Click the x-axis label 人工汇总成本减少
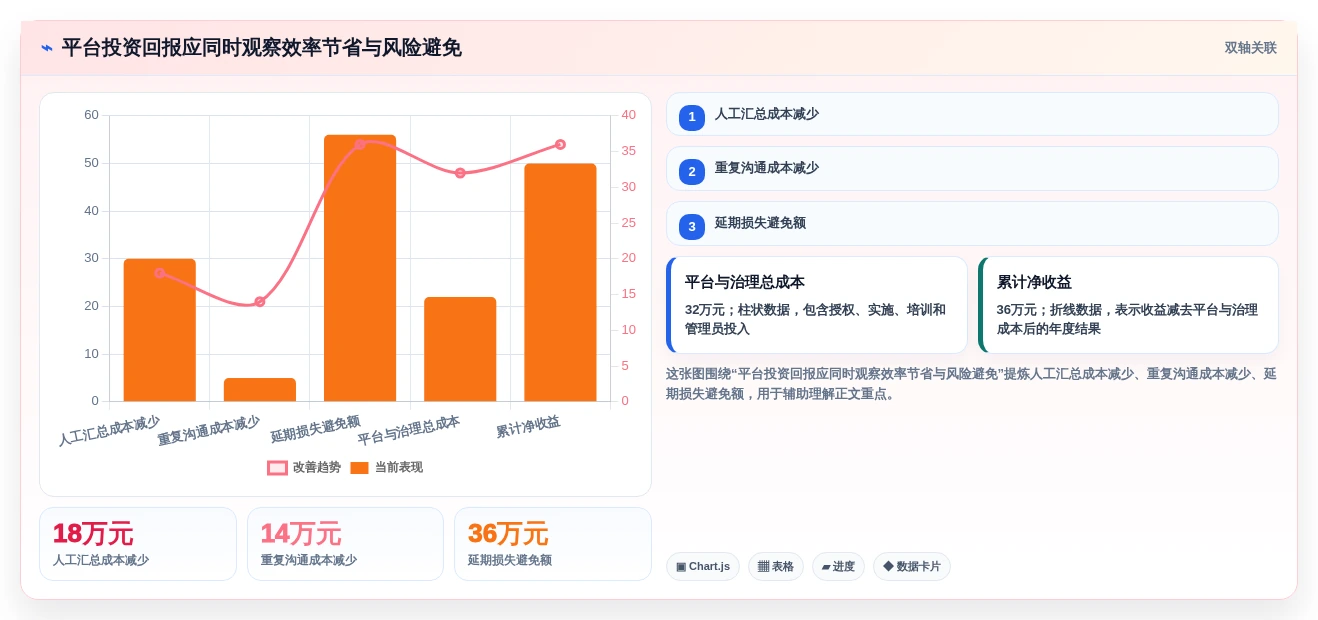The width and height of the screenshot is (1318, 620). pos(109,431)
